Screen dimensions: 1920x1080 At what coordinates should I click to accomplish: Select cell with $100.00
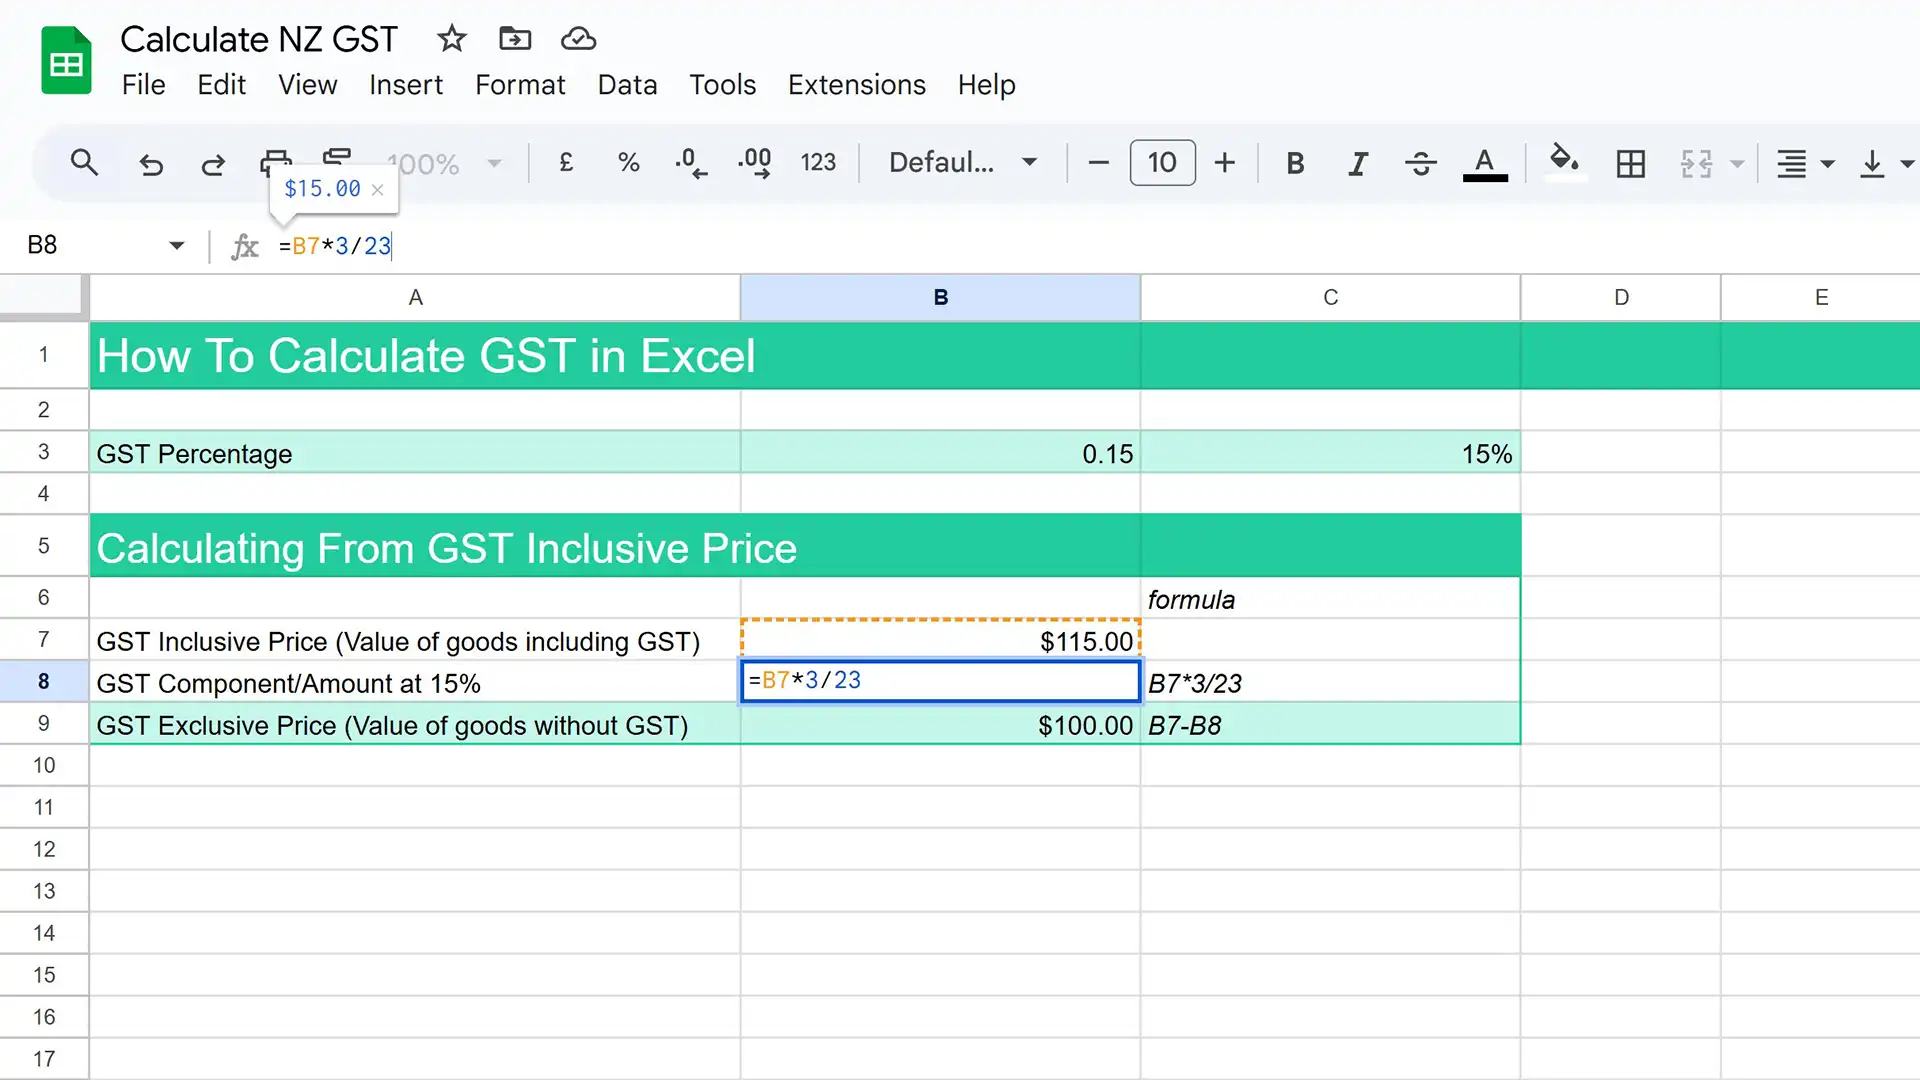pos(940,724)
